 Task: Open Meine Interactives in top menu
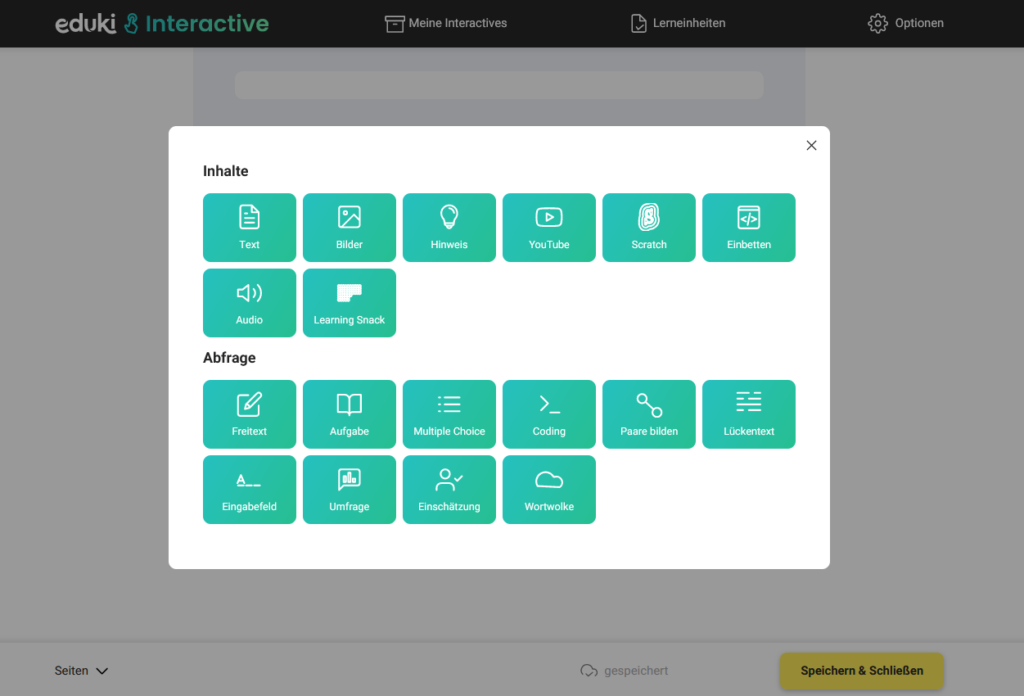pos(446,23)
